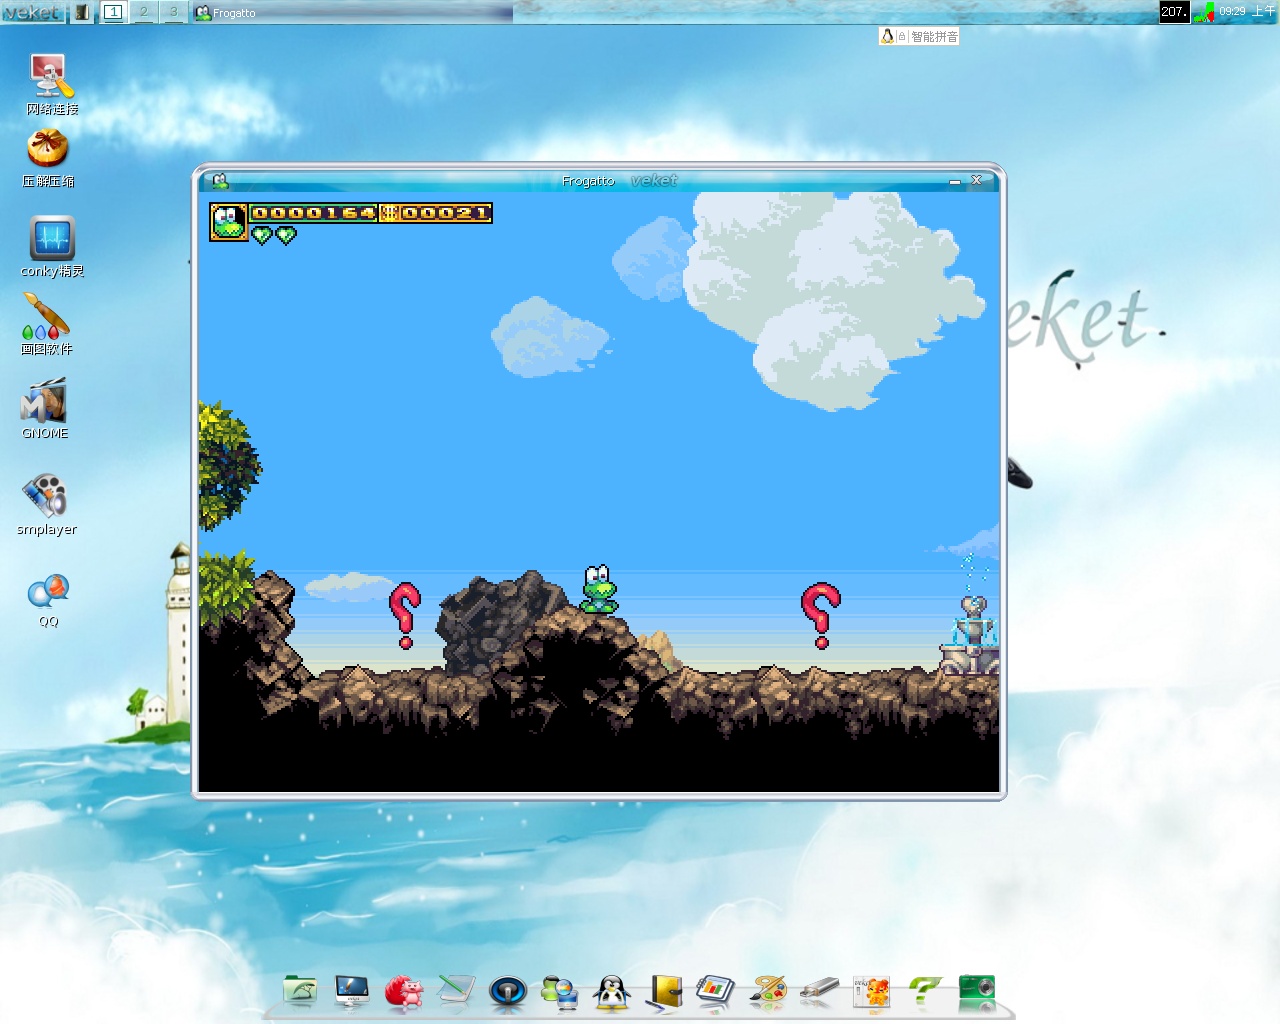This screenshot has height=1024, width=1280.
Task: Open the 压解压缩 archive desktop icon
Action: tap(48, 159)
